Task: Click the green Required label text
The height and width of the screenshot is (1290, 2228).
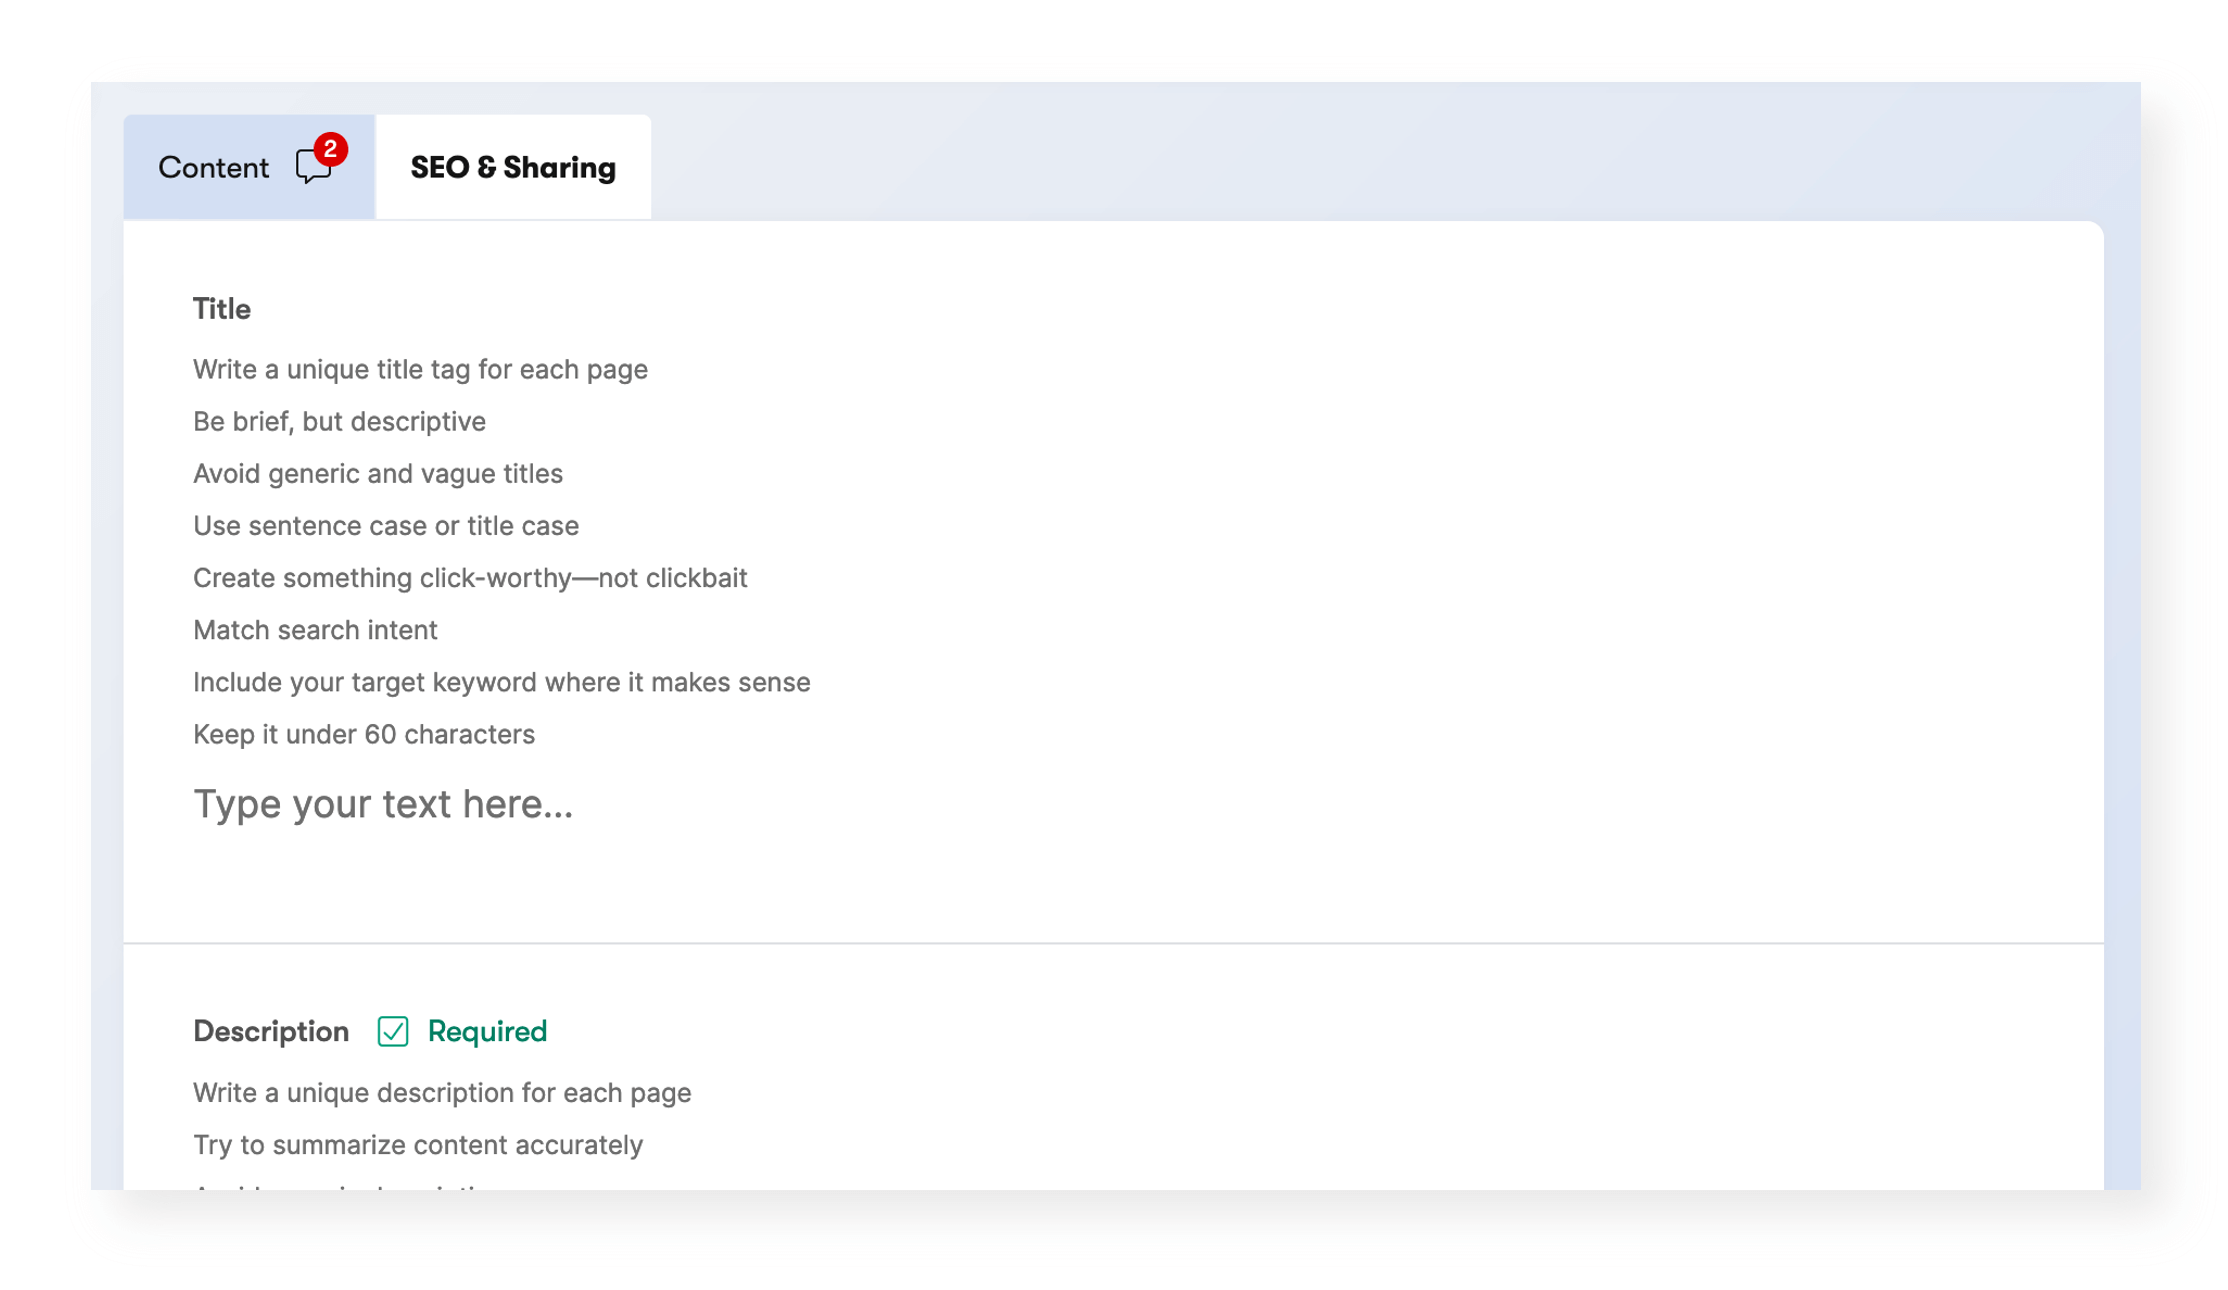Action: [x=487, y=1031]
